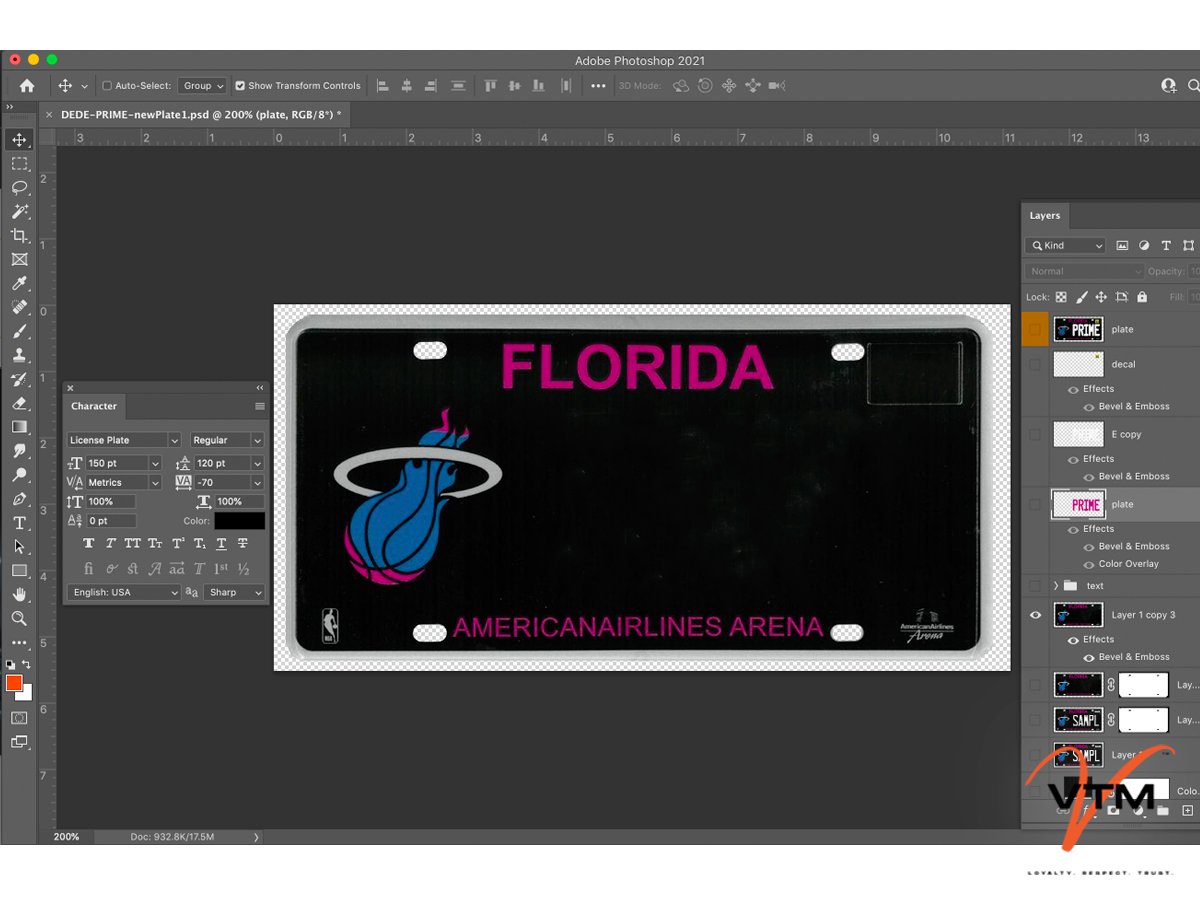Select the Zoom tool
The width and height of the screenshot is (1200, 900).
[19, 618]
